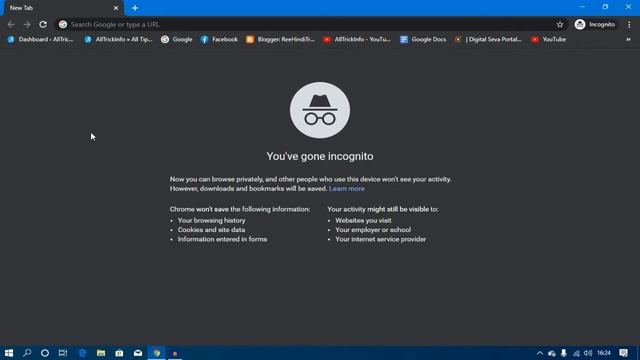Viewport: 640px width, 360px height.
Task: Open network status in system tray
Action: [576, 353]
